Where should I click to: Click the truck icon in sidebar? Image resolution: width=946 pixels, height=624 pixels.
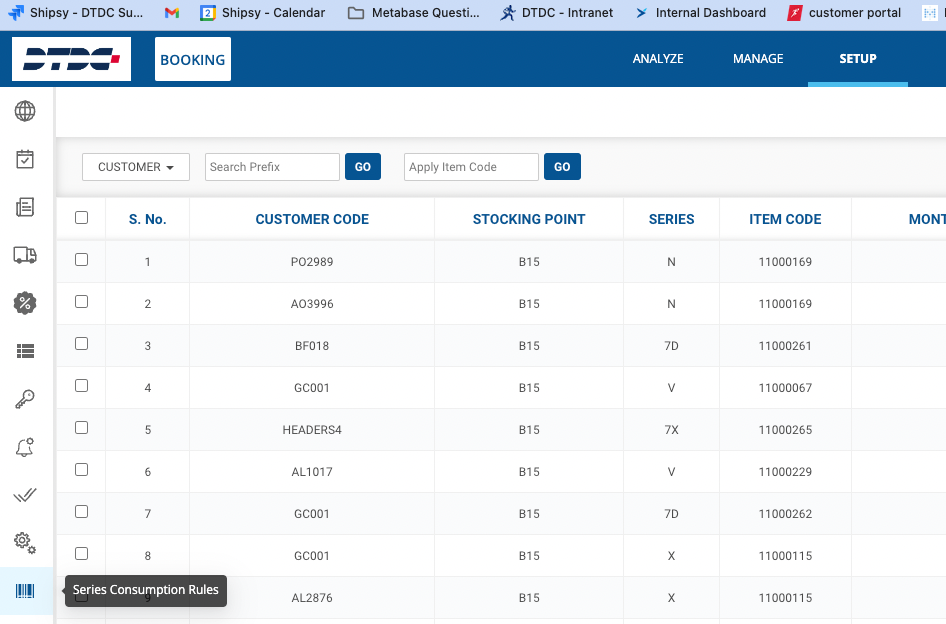point(25,255)
